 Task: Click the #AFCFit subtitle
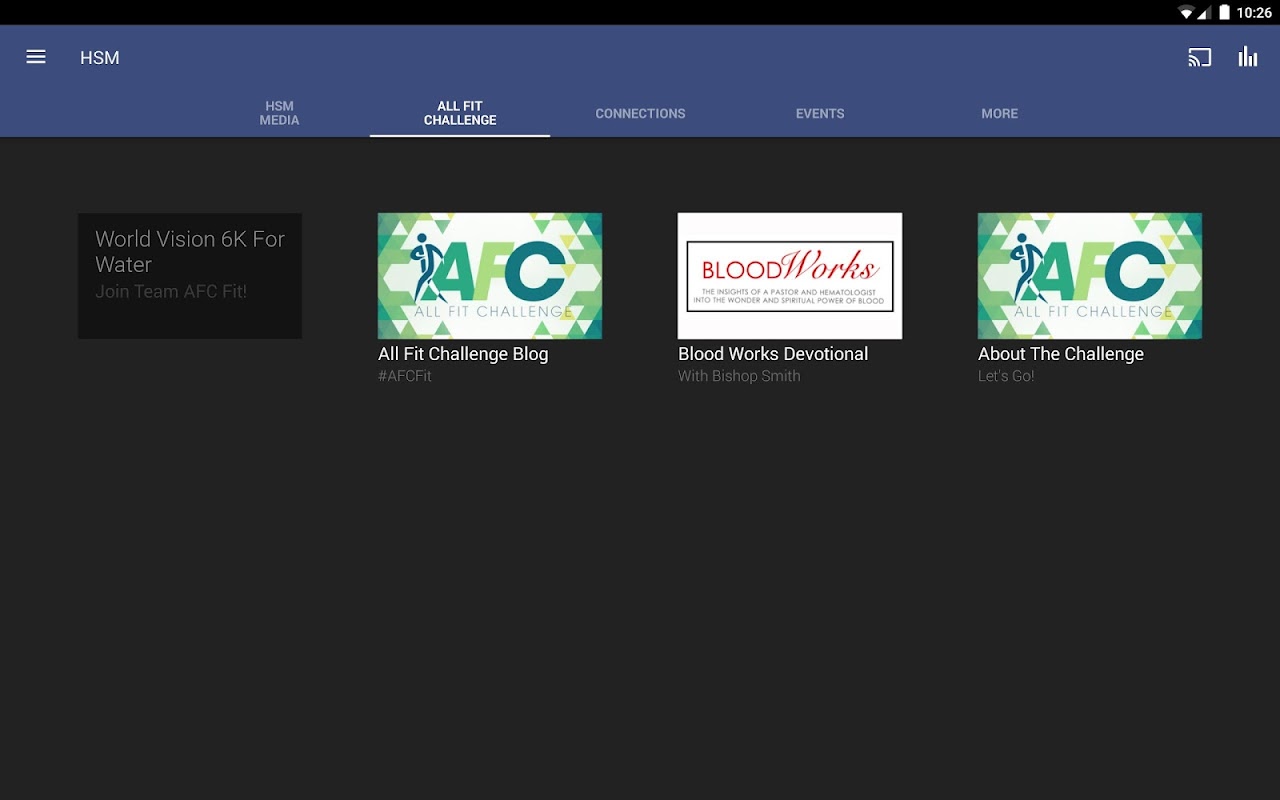[x=405, y=376]
